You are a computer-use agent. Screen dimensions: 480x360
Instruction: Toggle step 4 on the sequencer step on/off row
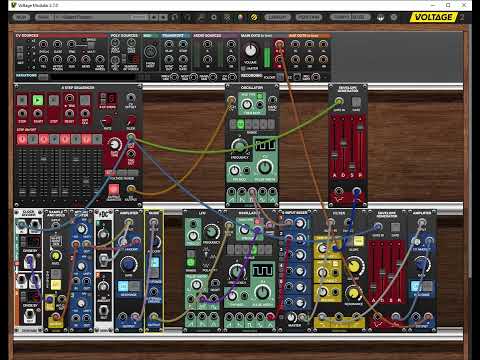tap(54, 139)
